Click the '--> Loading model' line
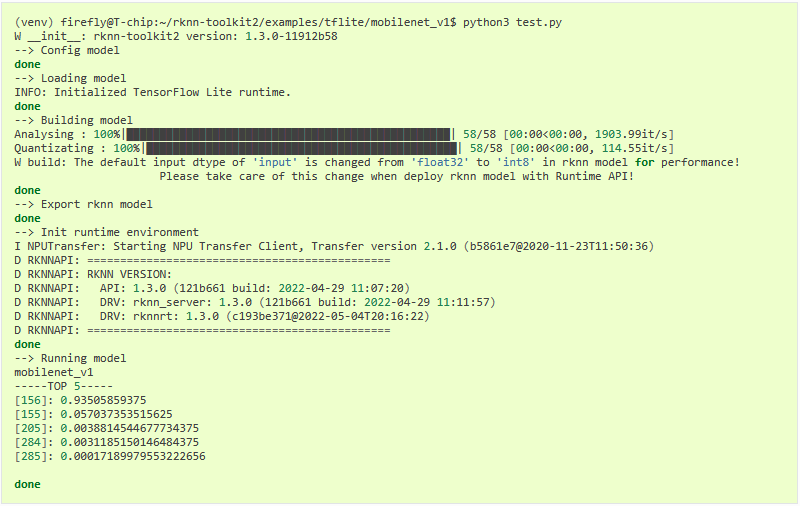 (70, 79)
